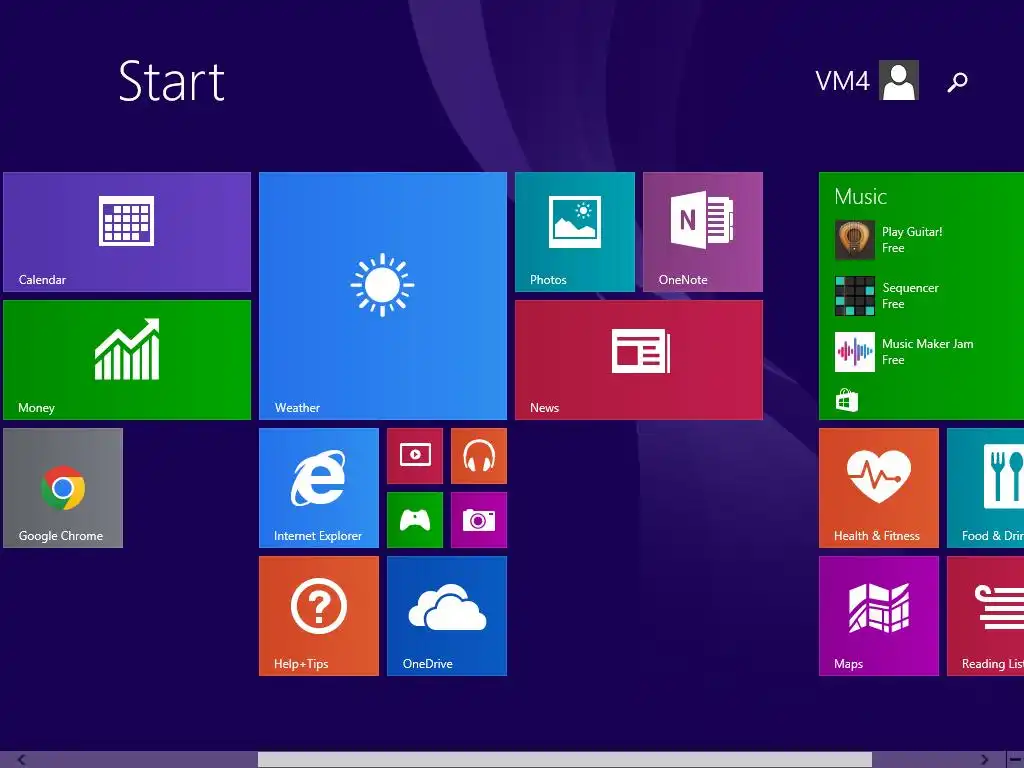Screen dimensions: 1024x768
Task: Launch Google Chrome tile
Action: [x=63, y=488]
